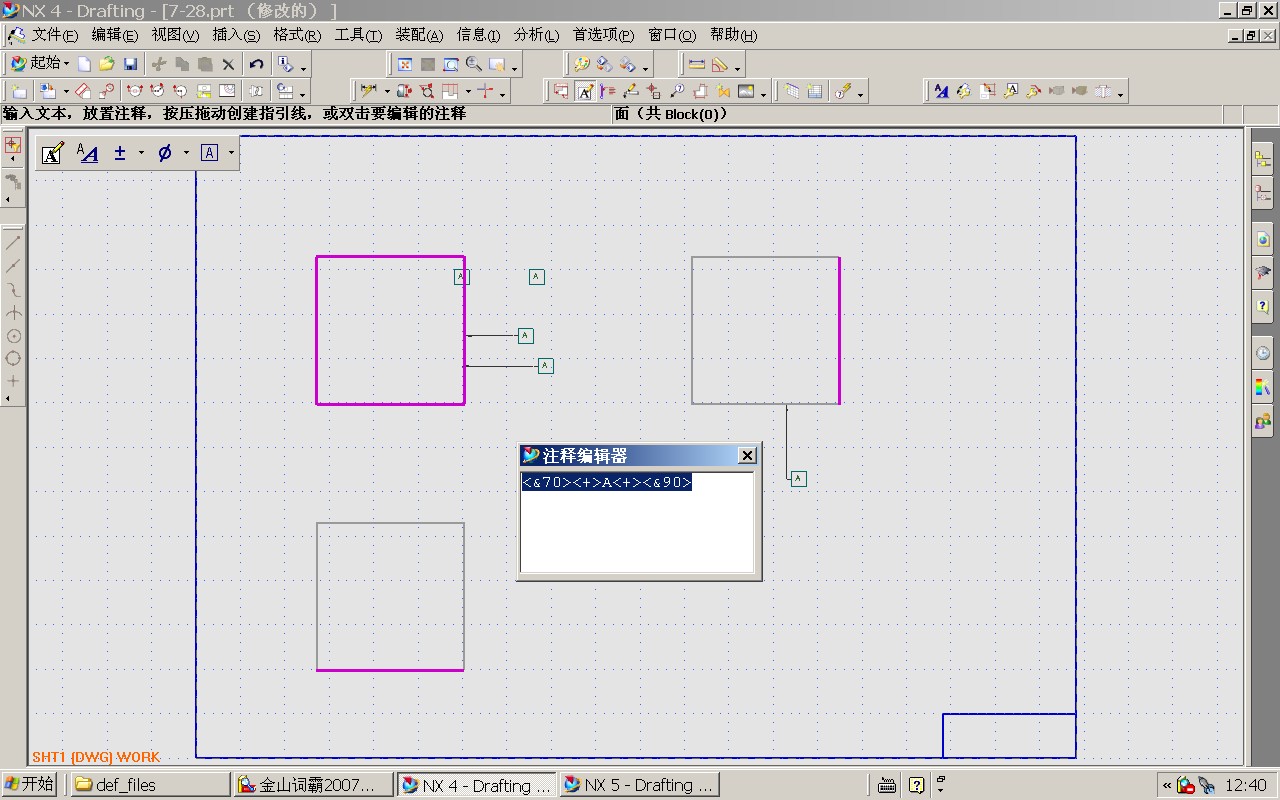Click the clock history icon on right bar
The height and width of the screenshot is (800, 1280).
coord(1263,352)
